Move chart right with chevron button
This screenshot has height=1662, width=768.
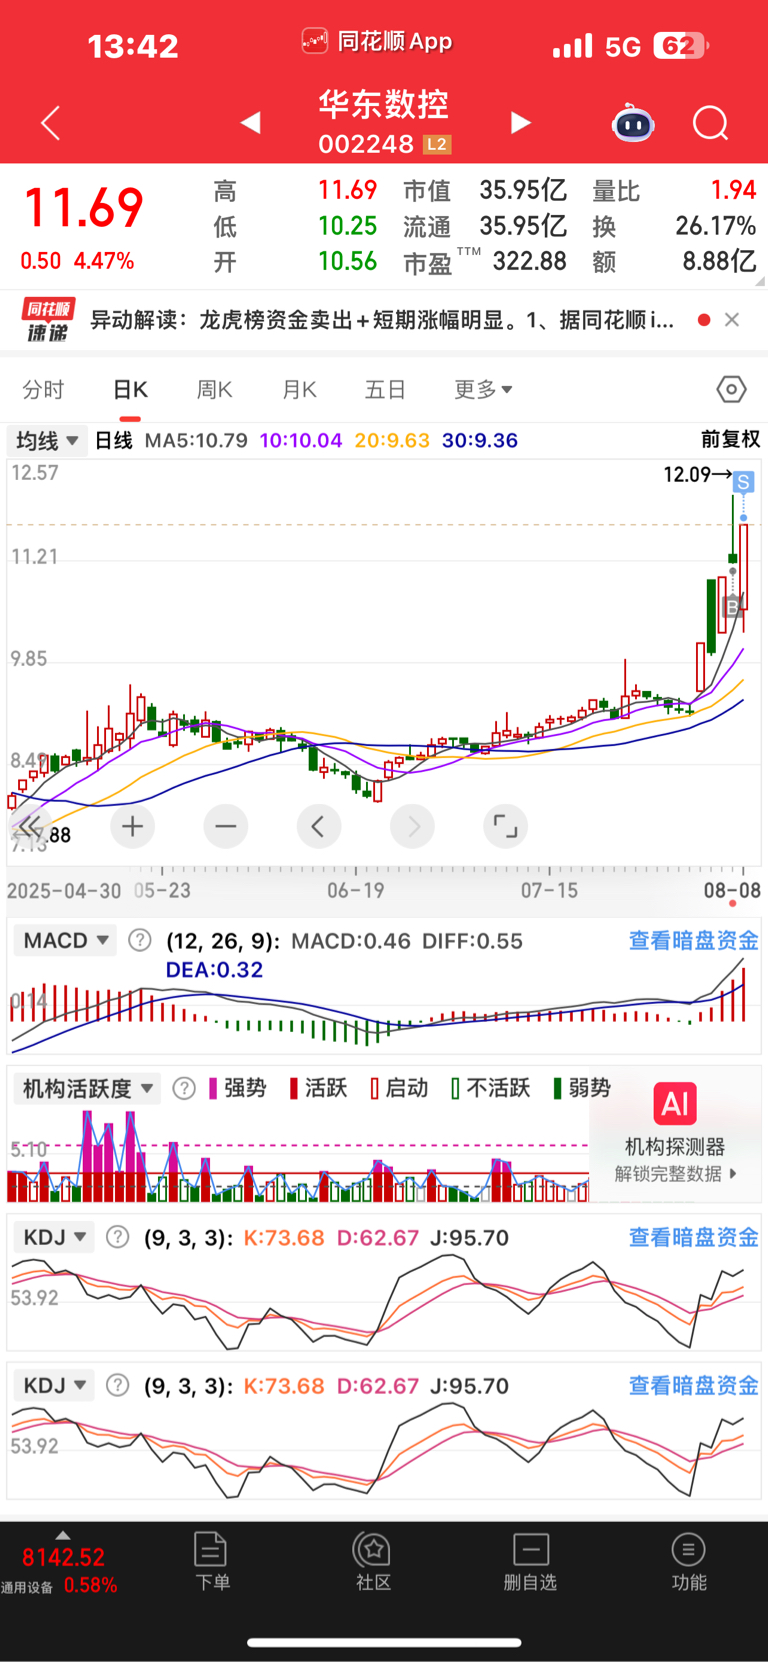pyautogui.click(x=413, y=826)
